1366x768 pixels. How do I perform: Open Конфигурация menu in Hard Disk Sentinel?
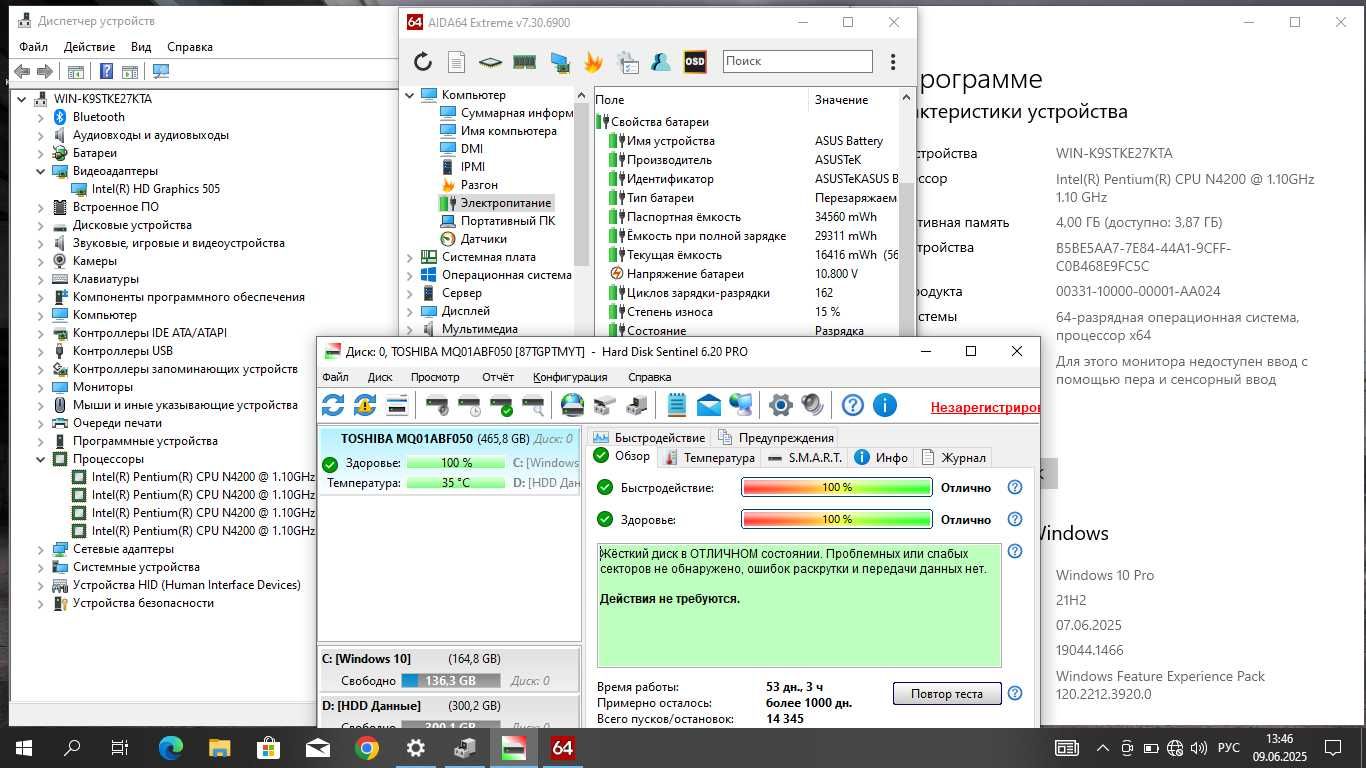pyautogui.click(x=570, y=377)
